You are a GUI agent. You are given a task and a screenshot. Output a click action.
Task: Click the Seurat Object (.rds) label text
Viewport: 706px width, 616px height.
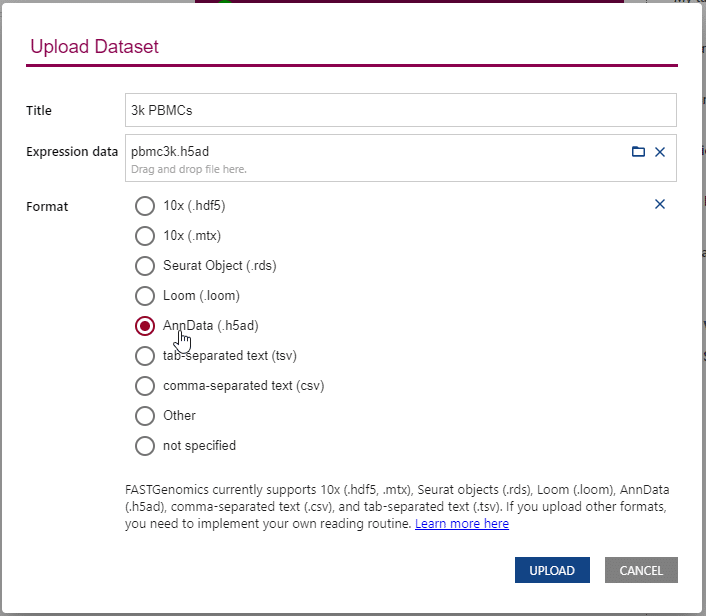tap(220, 266)
